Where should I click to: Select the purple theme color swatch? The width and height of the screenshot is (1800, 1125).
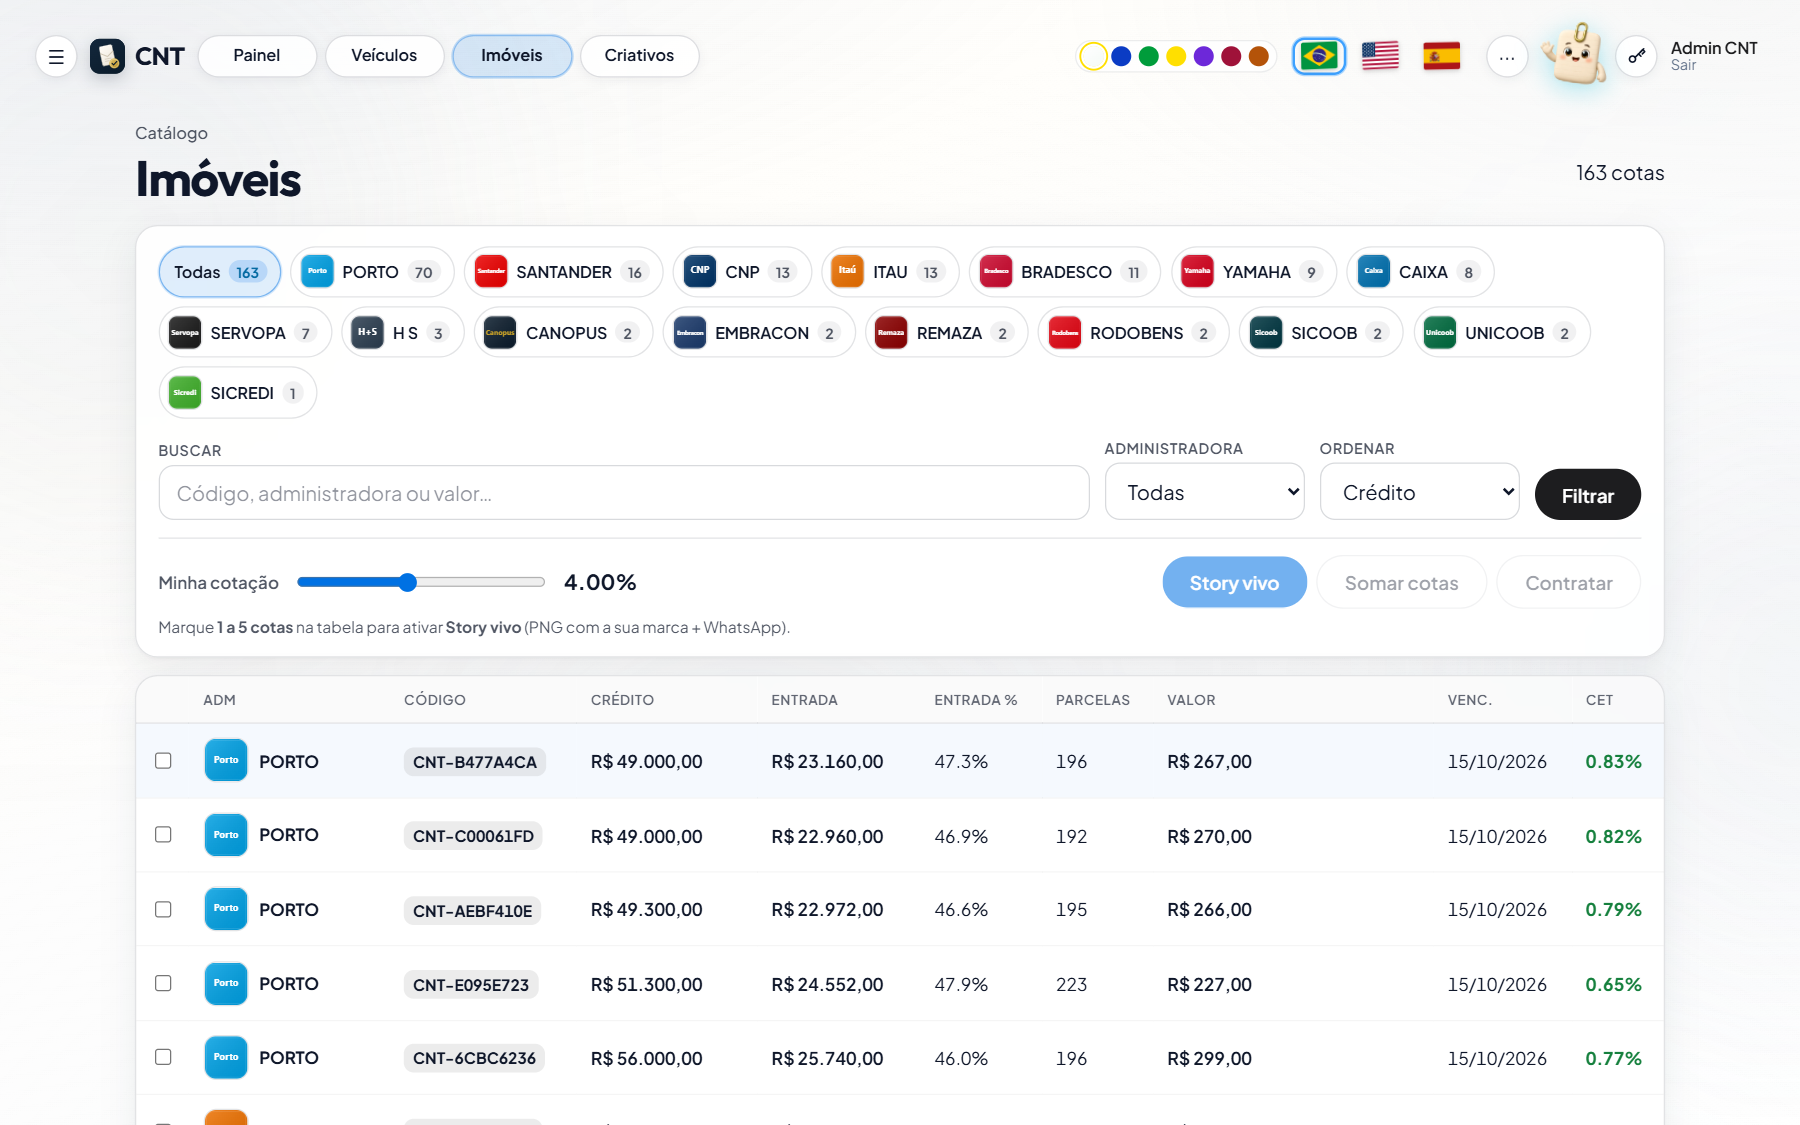1204,56
